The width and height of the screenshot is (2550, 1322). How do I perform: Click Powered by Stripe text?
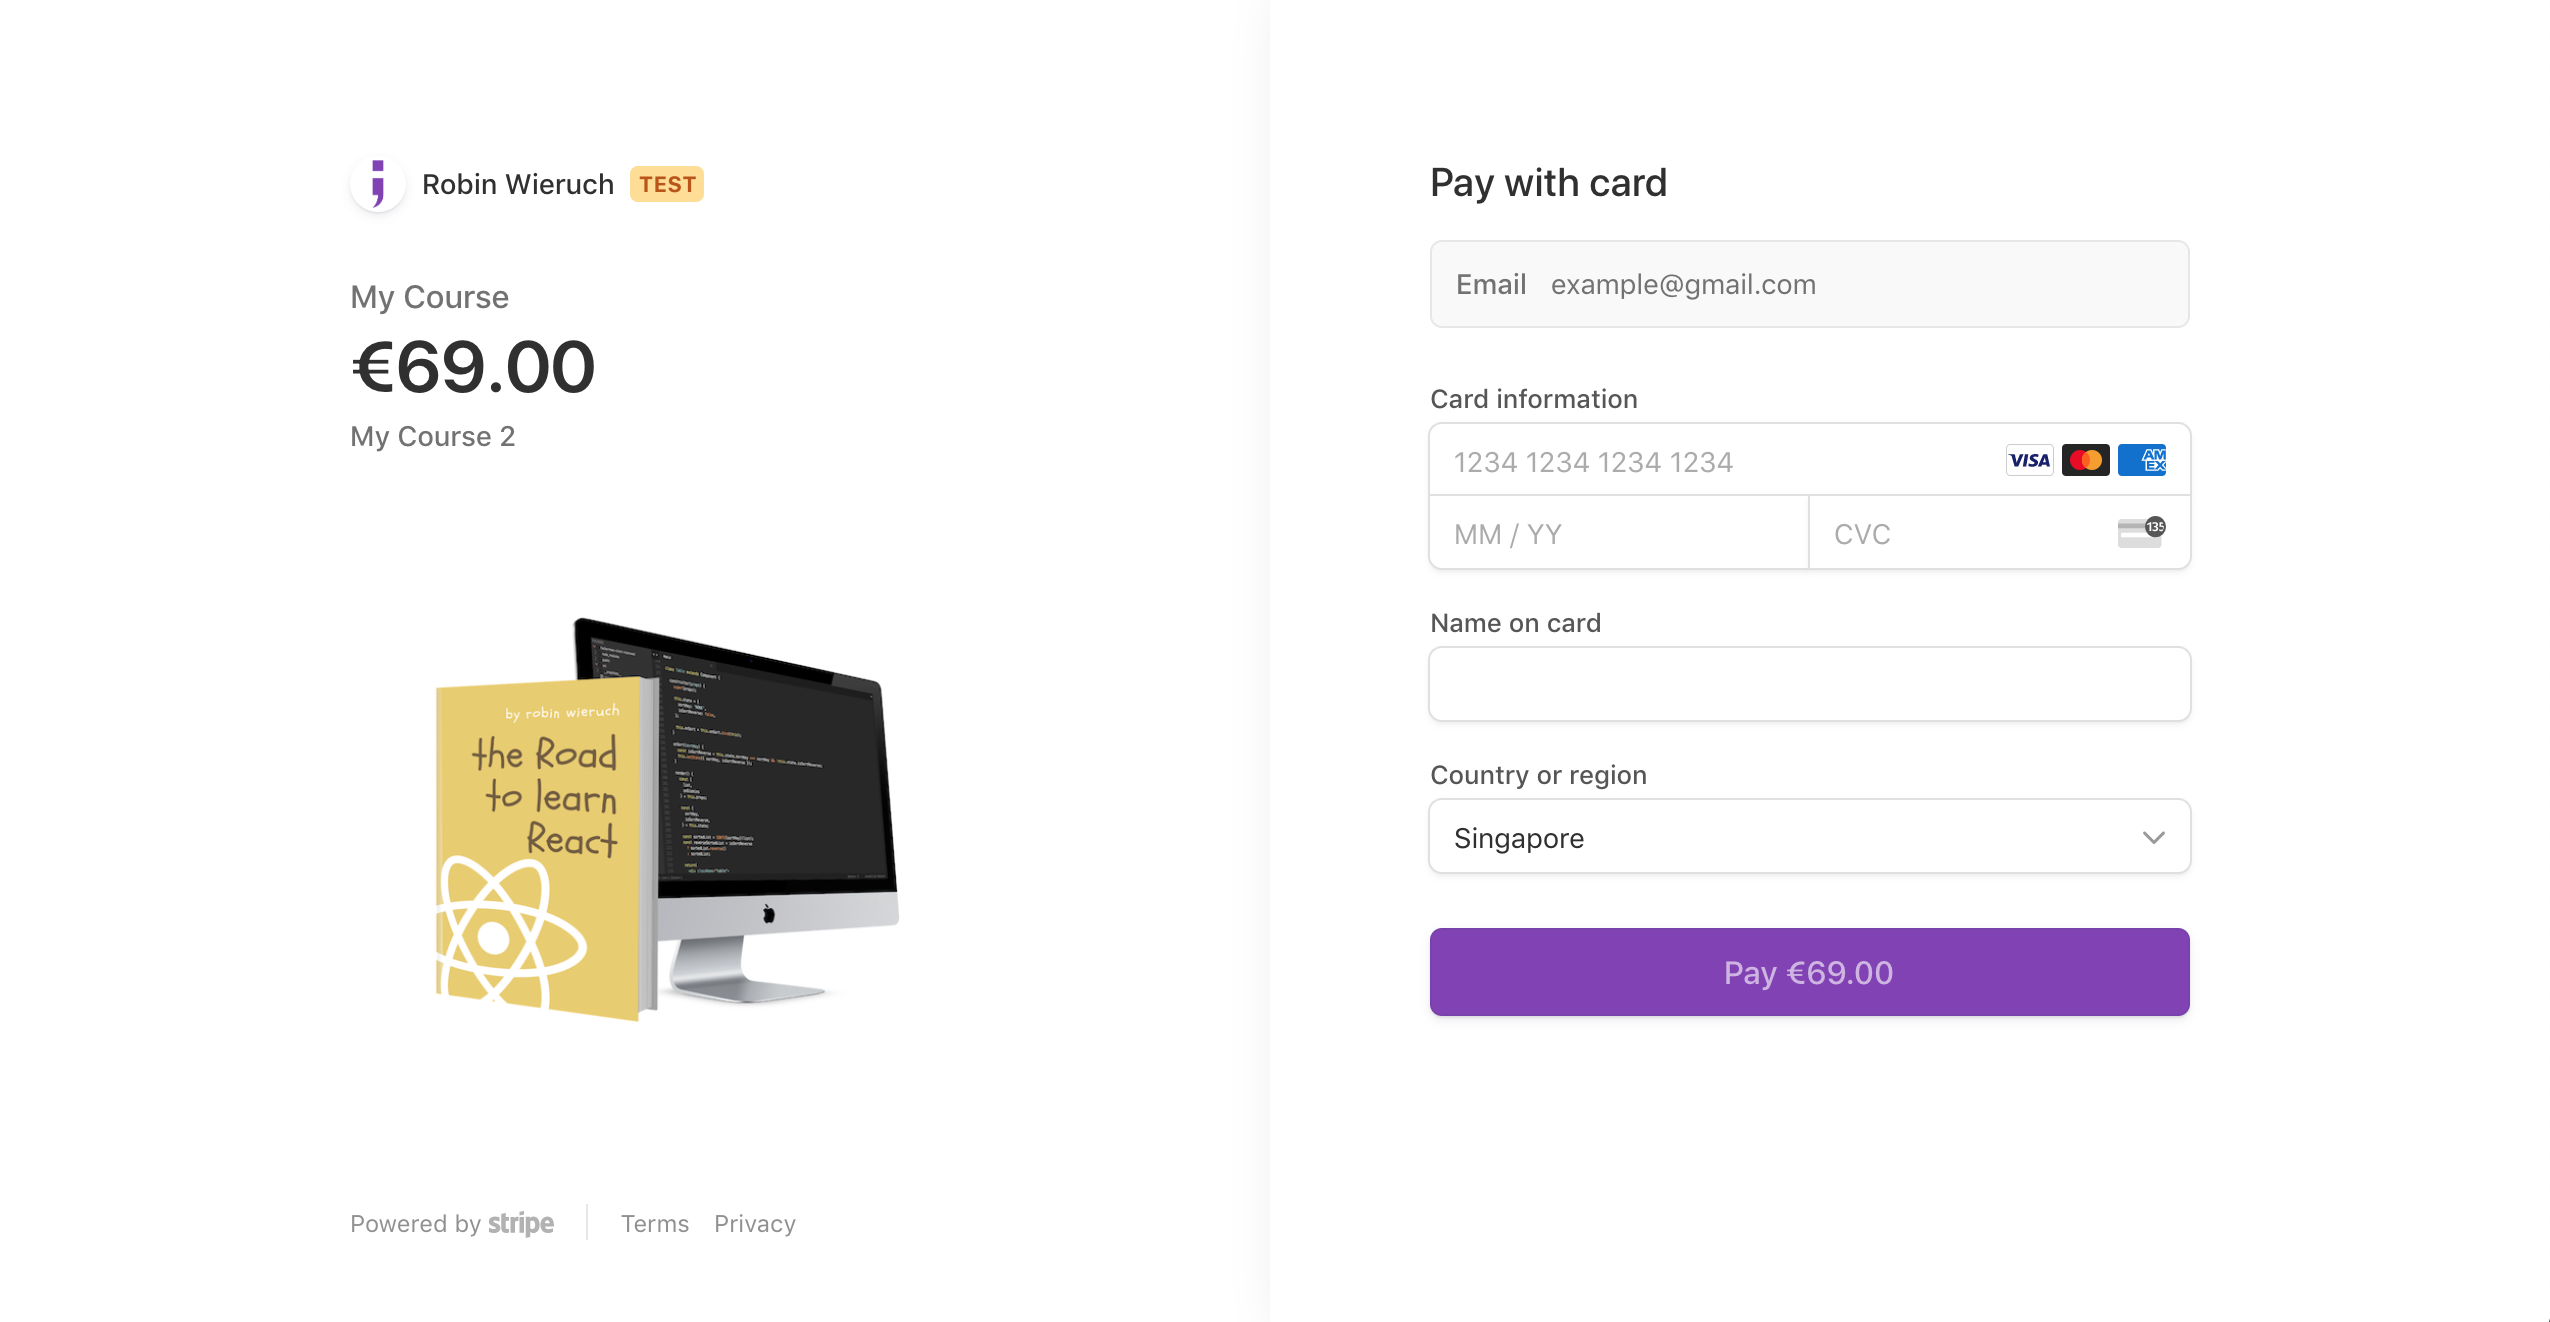coord(453,1223)
